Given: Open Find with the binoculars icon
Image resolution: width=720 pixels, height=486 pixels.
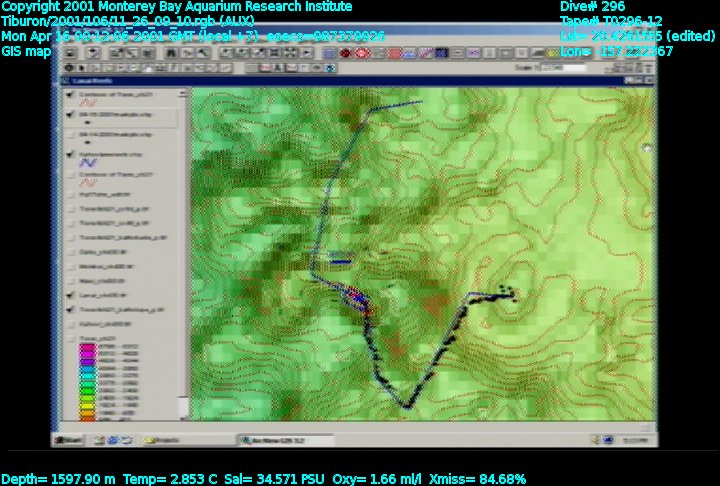Looking at the screenshot, I should click(x=171, y=53).
